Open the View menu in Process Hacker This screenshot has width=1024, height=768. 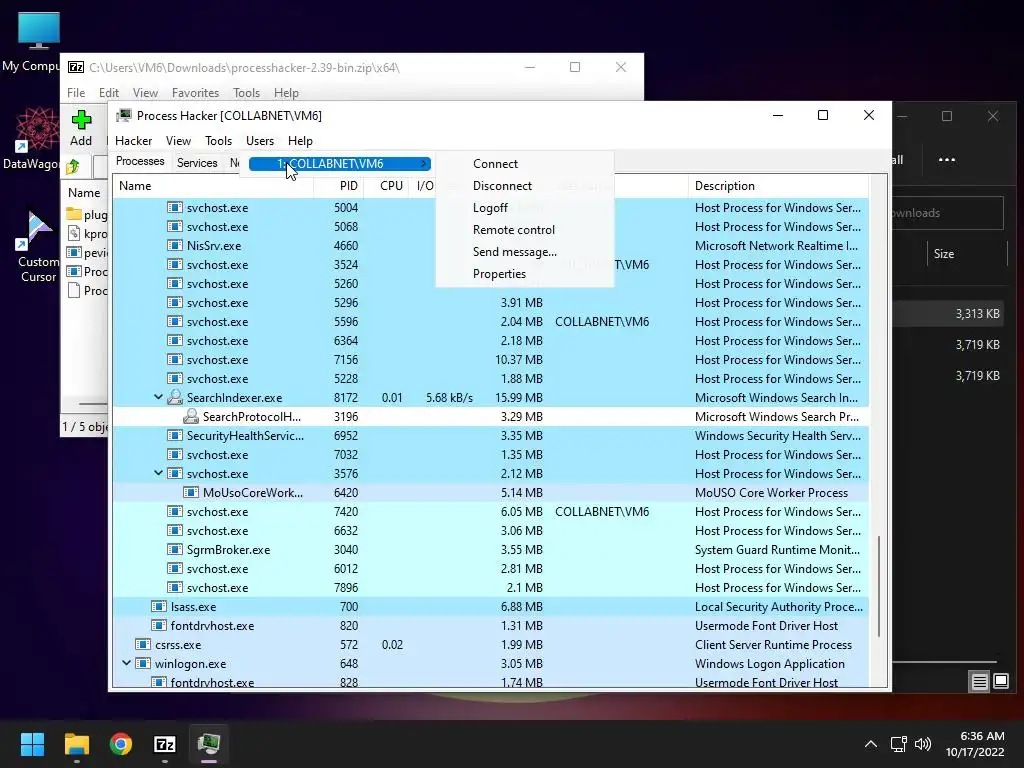tap(178, 141)
